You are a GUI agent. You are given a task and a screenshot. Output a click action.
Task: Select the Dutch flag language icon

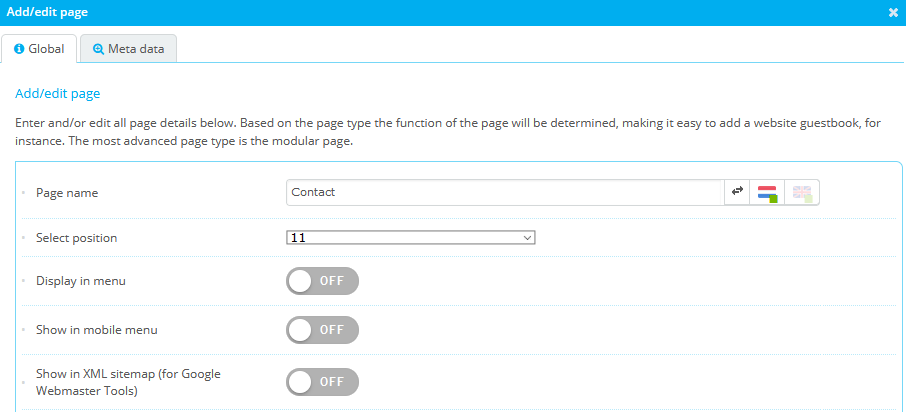pos(767,192)
